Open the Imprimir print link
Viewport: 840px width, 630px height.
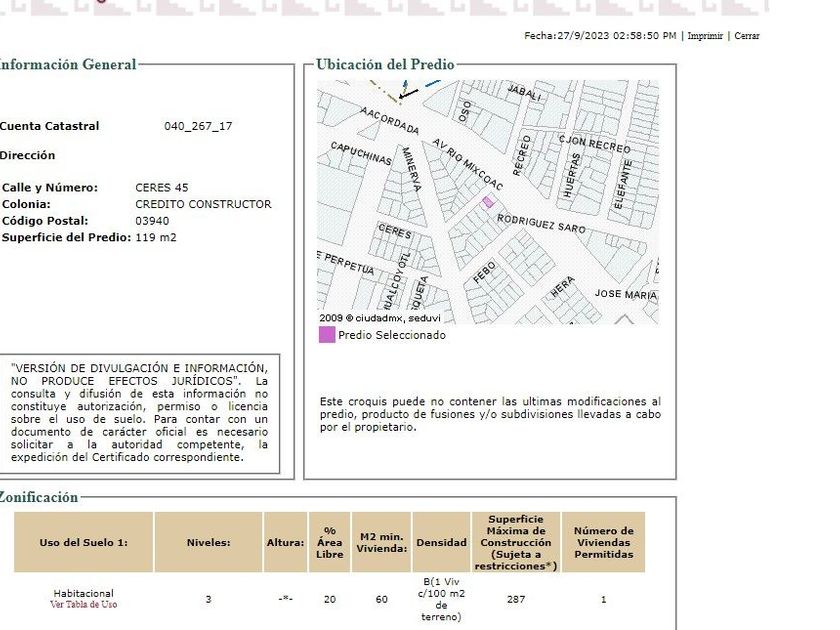click(705, 36)
